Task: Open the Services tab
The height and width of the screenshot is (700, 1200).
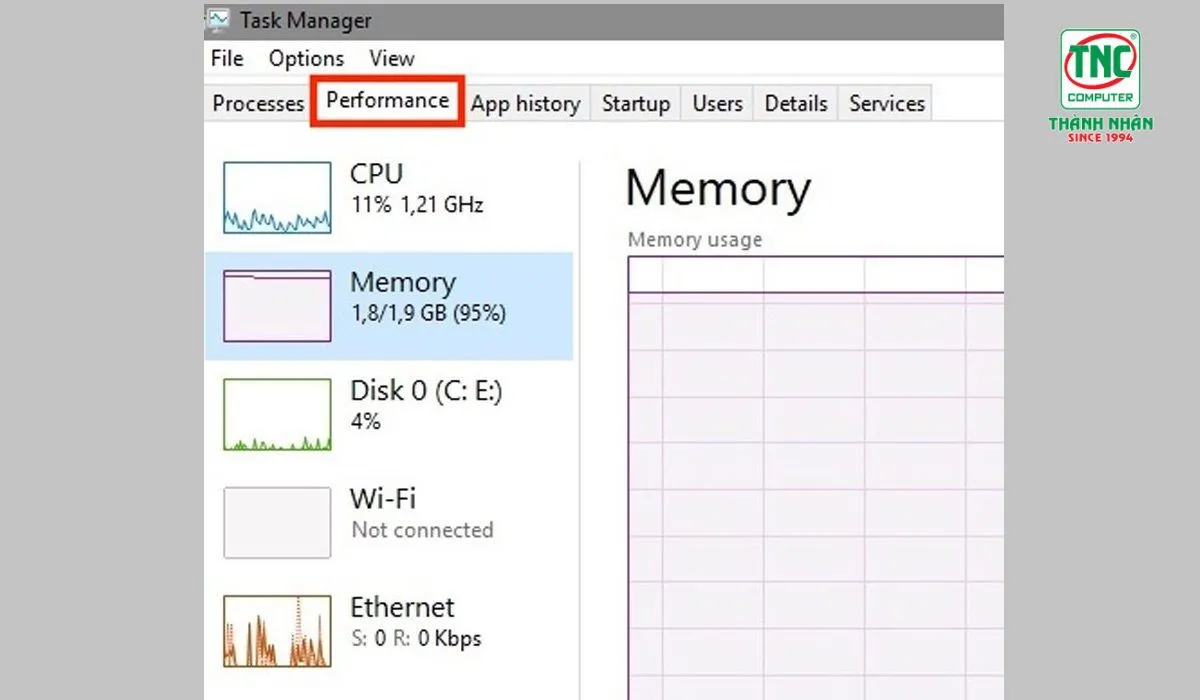Action: pos(887,104)
